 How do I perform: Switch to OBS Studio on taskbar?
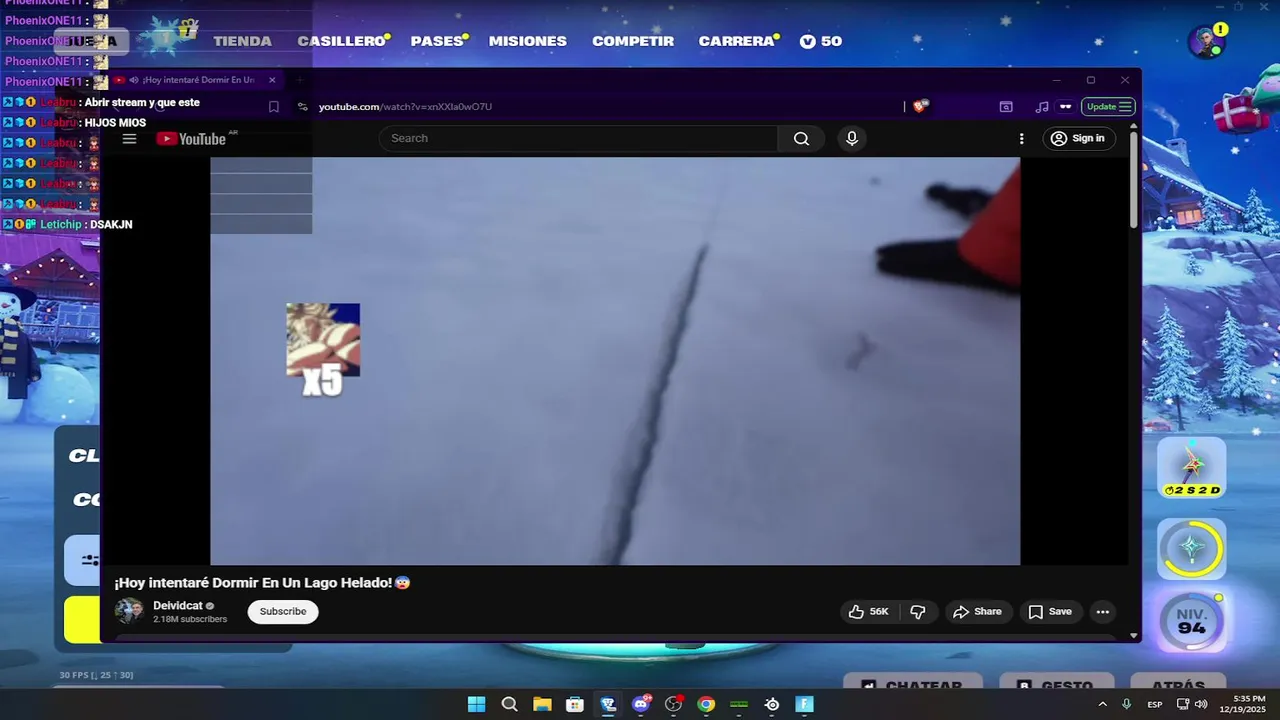tap(674, 704)
